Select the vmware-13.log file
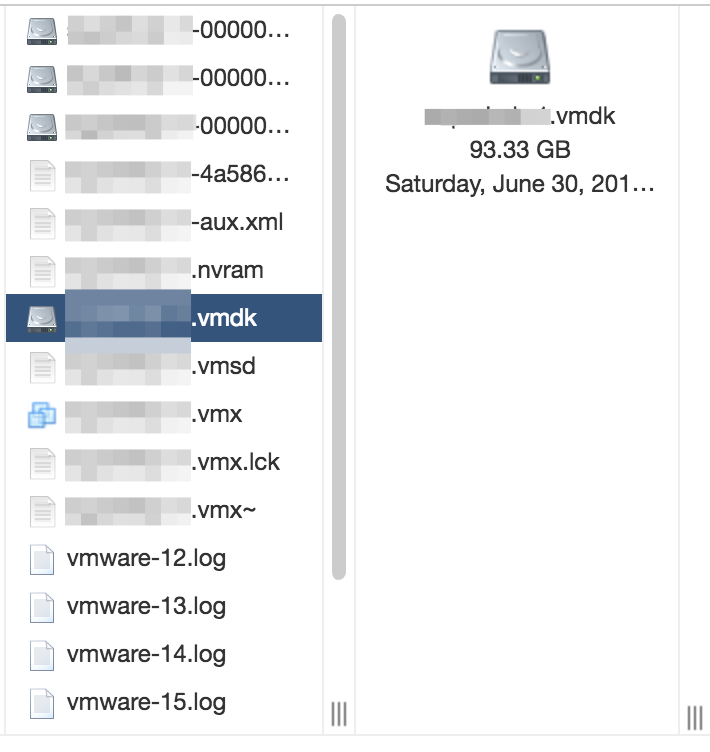 click(146, 607)
